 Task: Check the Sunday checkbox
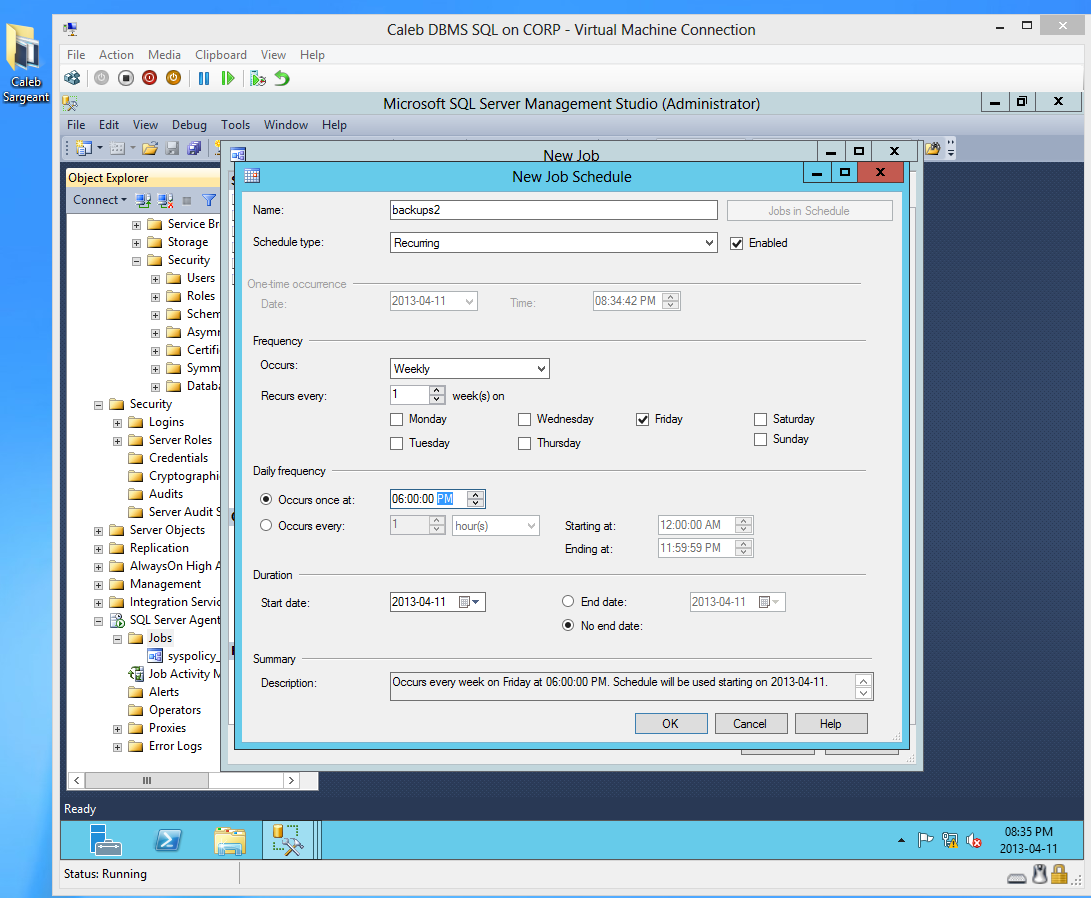pos(760,440)
